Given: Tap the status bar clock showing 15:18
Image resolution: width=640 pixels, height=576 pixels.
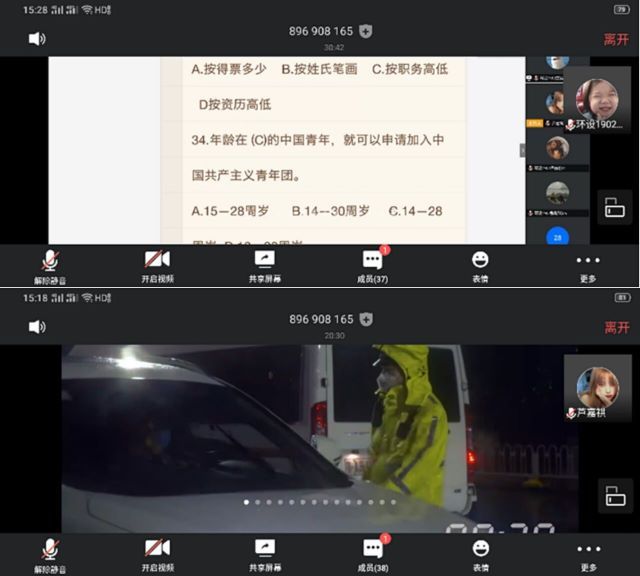Looking at the screenshot, I should tap(35, 298).
